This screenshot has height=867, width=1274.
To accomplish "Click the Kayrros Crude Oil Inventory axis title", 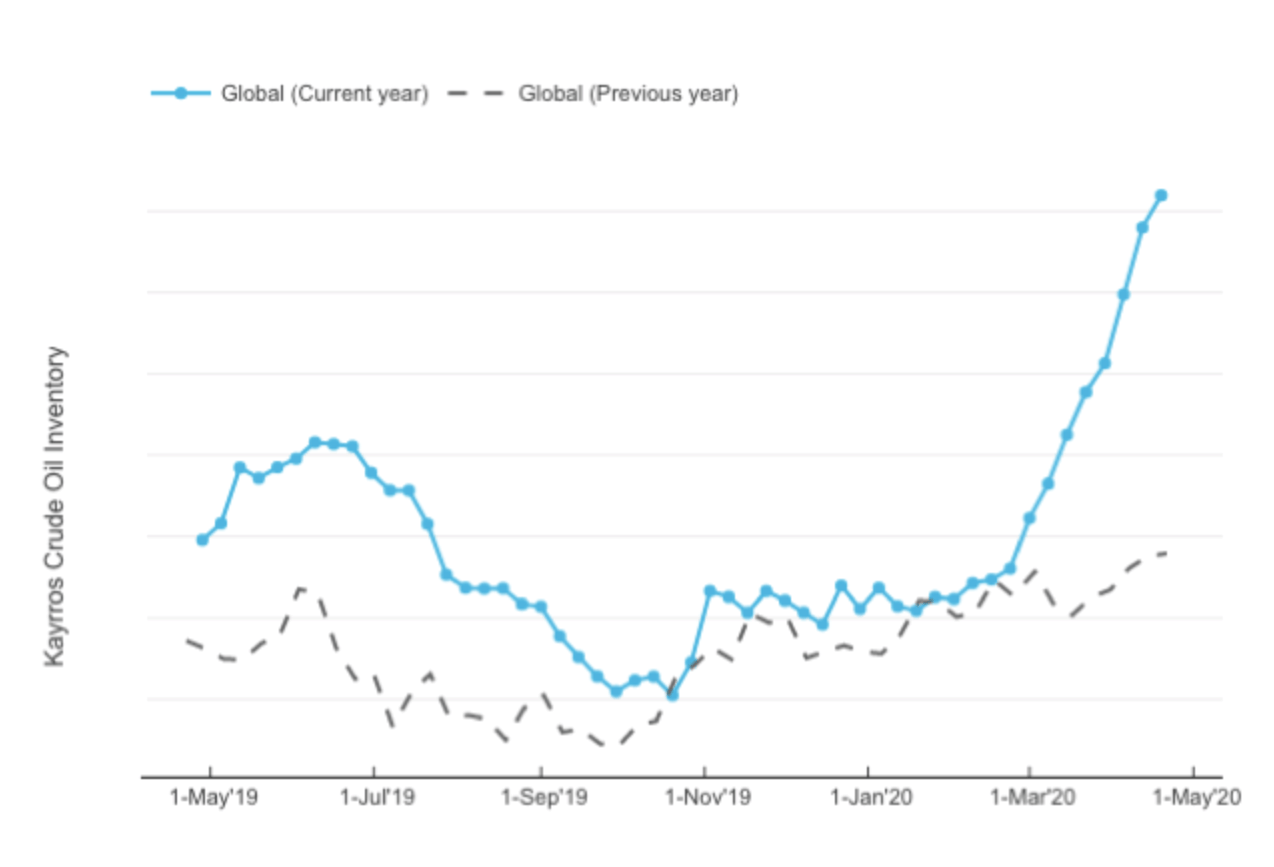I will [x=56, y=507].
